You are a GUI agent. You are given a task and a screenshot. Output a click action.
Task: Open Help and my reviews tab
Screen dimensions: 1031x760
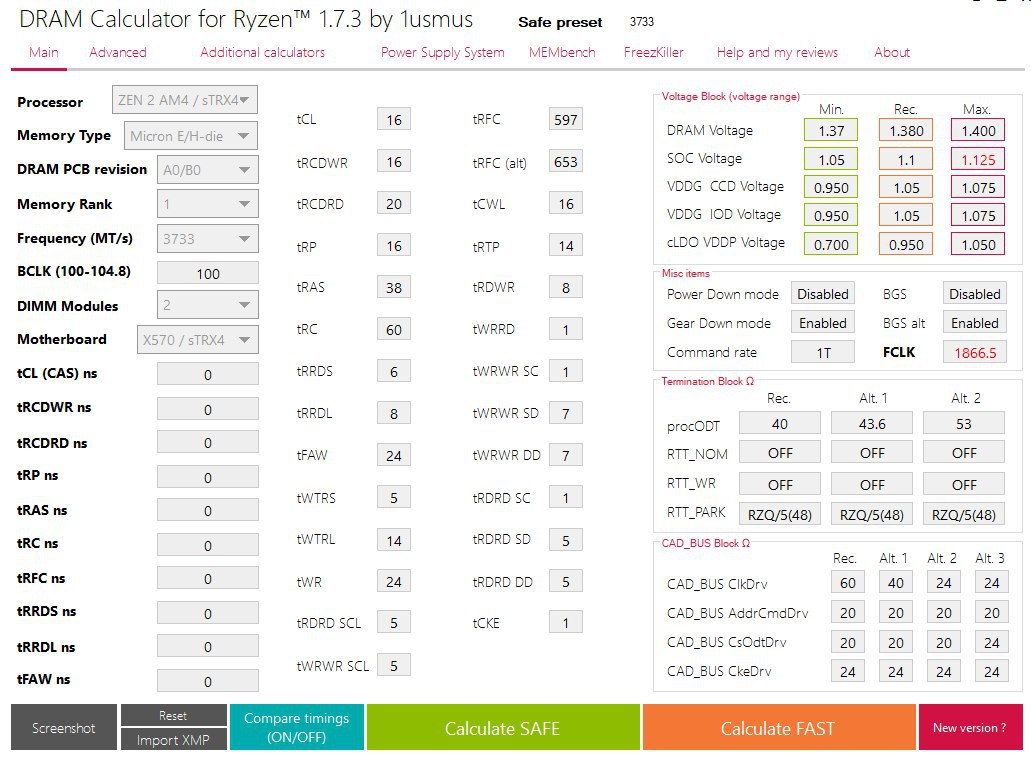[777, 53]
